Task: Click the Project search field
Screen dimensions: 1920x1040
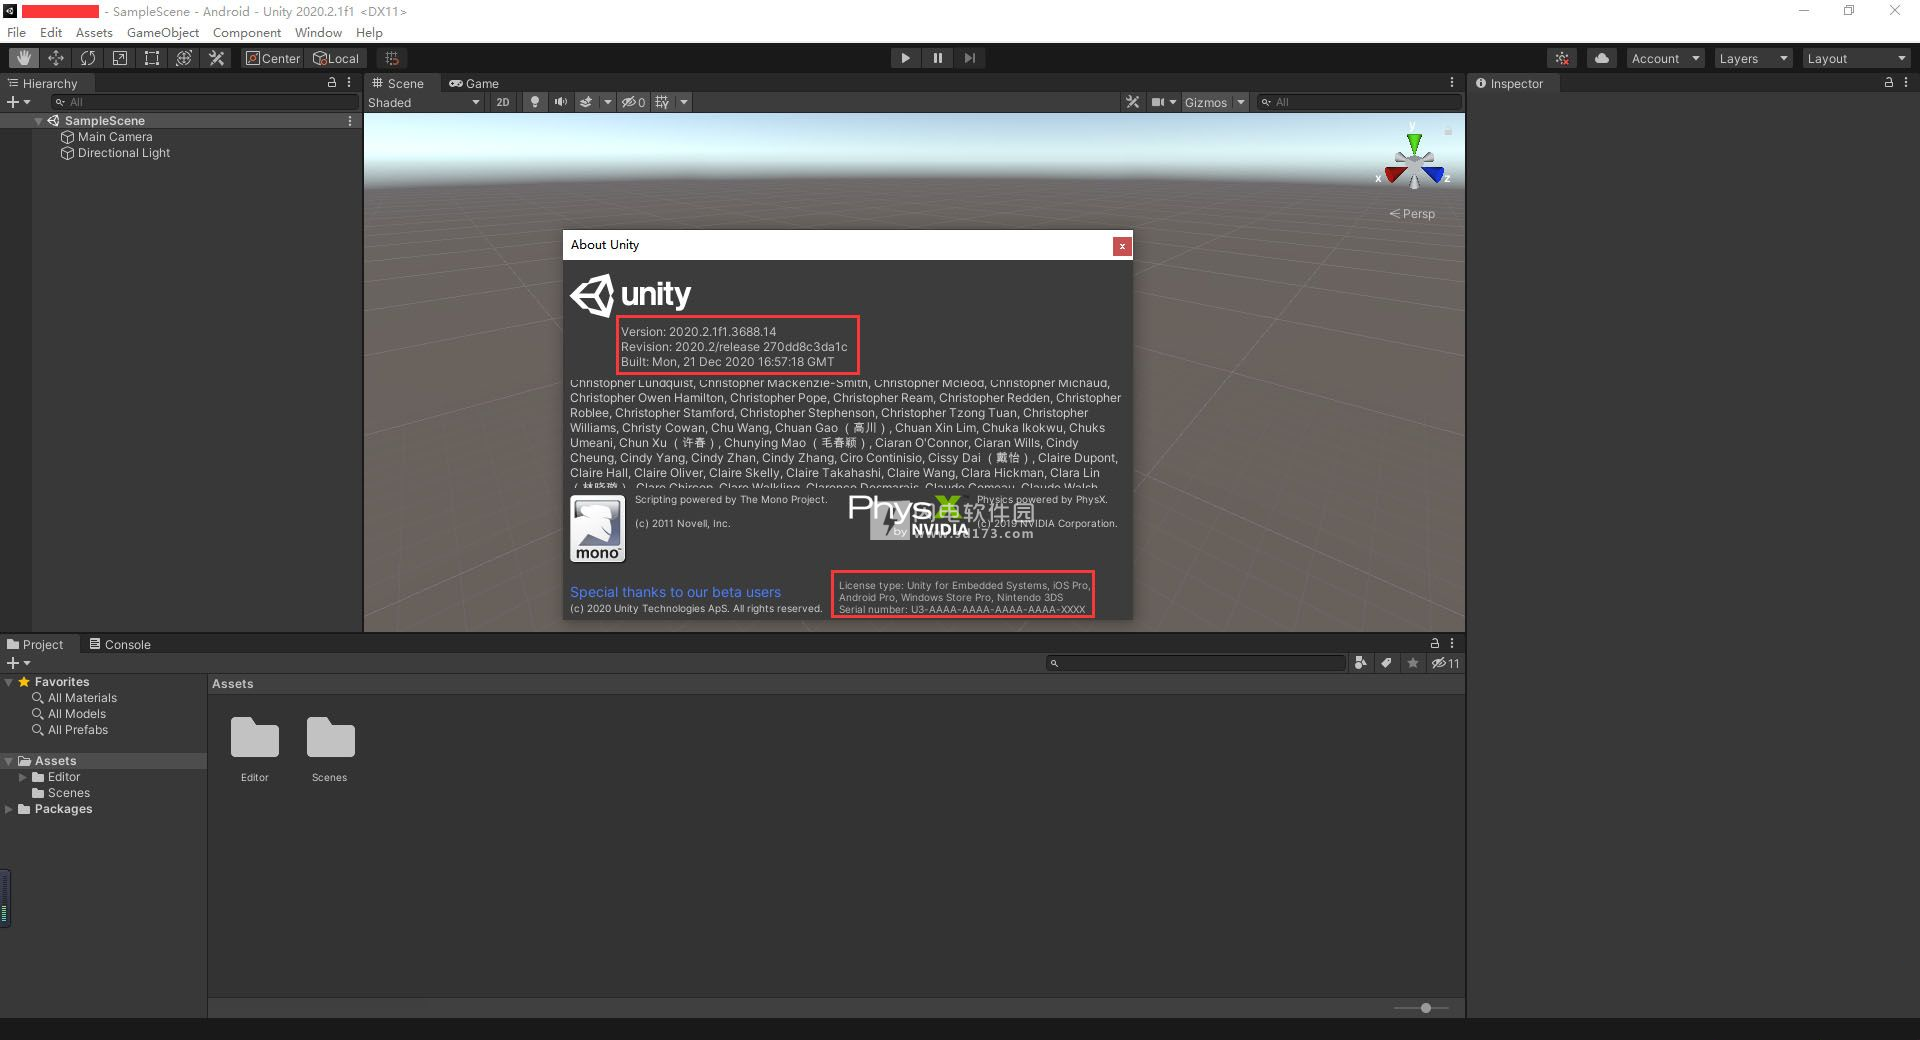Action: 1196,663
